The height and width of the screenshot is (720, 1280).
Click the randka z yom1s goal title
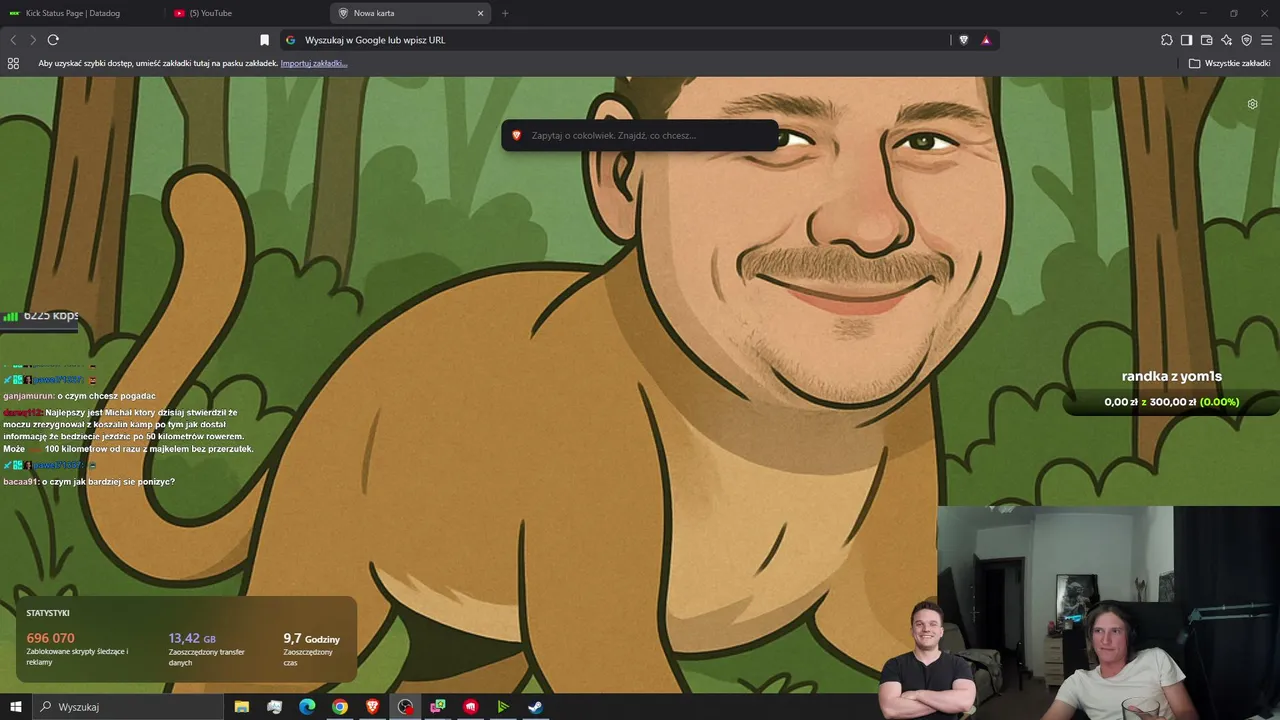(x=1172, y=376)
